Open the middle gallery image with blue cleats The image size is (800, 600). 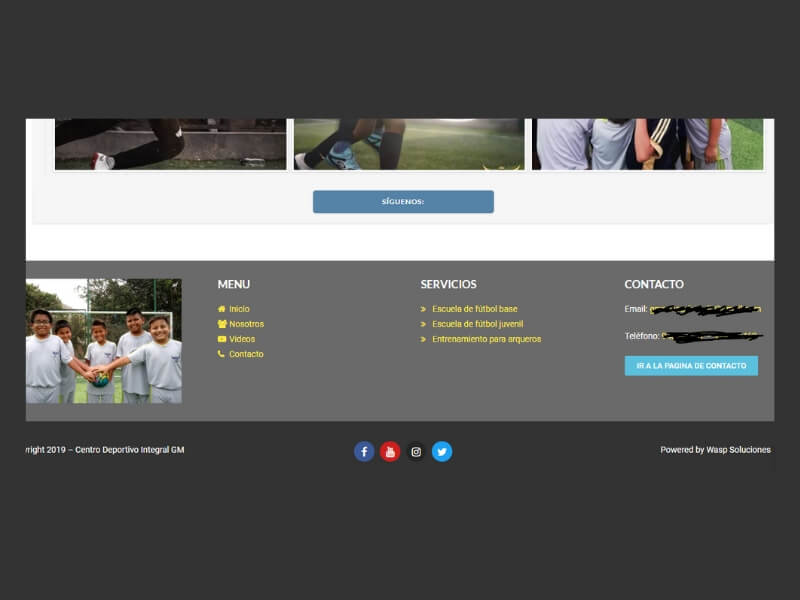pos(409,144)
